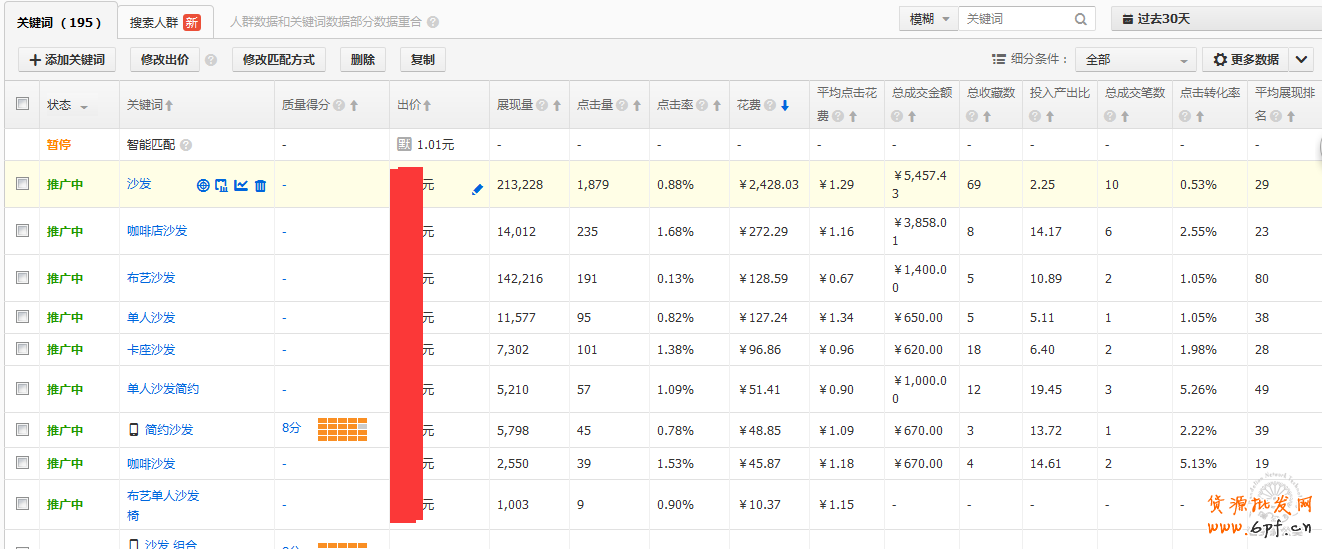Click the search magnifier in keyword box
Viewport: 1322px width, 549px height.
[1081, 19]
